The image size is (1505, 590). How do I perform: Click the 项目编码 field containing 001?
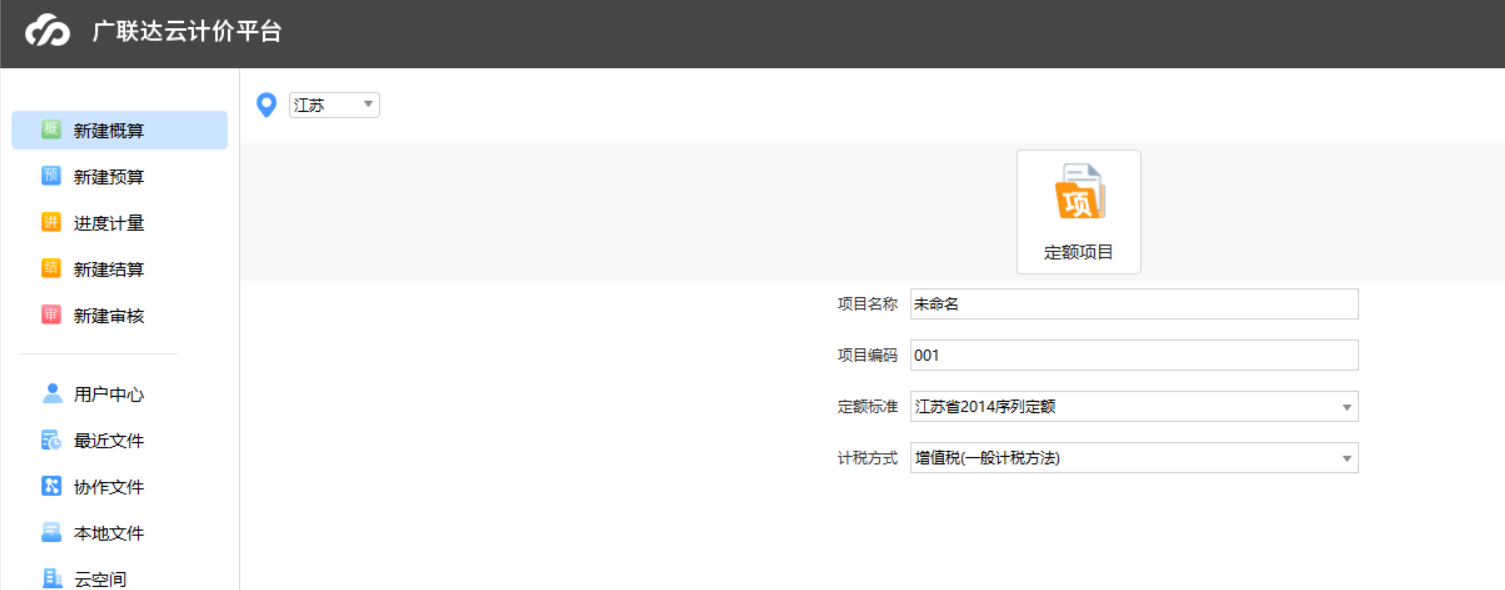[1134, 355]
